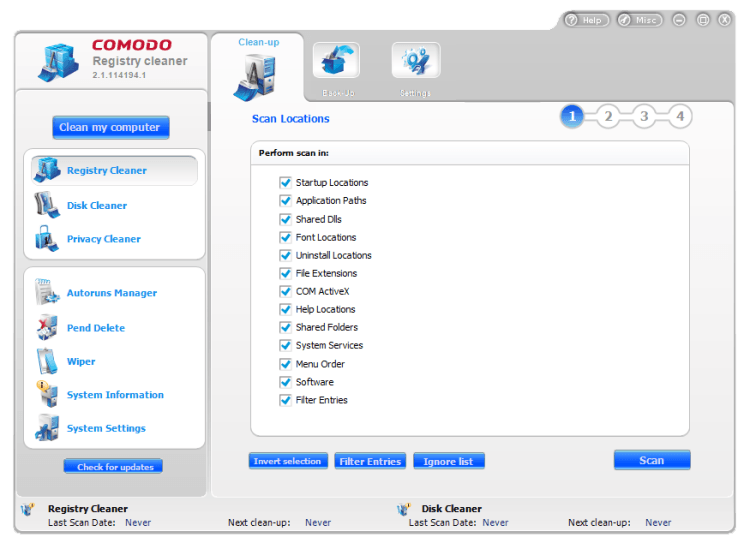Uncheck Startup Locations checkbox
The width and height of the screenshot is (750, 549).
coord(286,182)
